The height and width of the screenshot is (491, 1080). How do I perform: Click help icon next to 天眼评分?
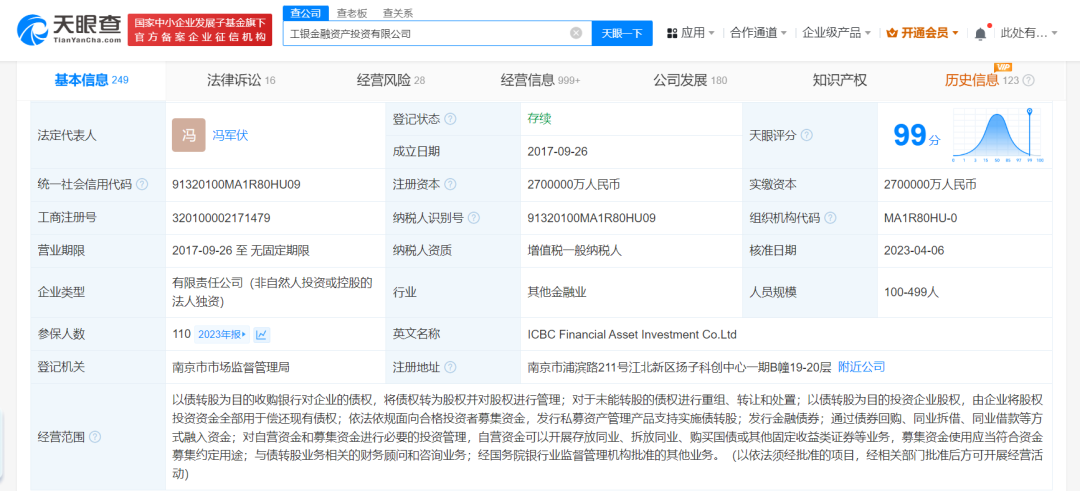click(807, 136)
